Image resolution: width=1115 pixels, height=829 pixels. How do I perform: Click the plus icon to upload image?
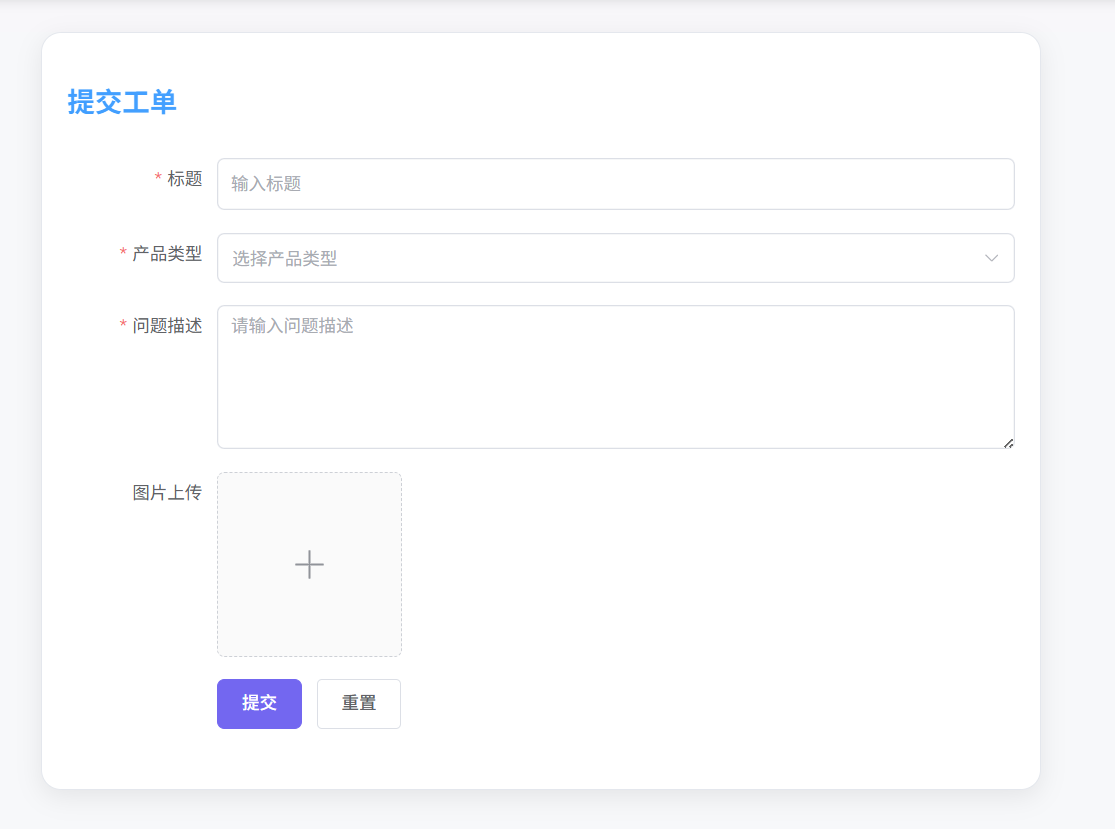click(x=309, y=565)
